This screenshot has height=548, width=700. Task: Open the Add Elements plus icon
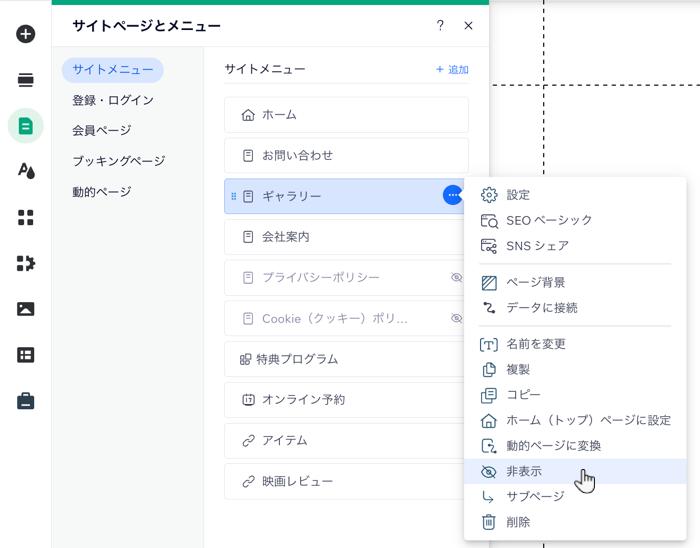click(25, 34)
